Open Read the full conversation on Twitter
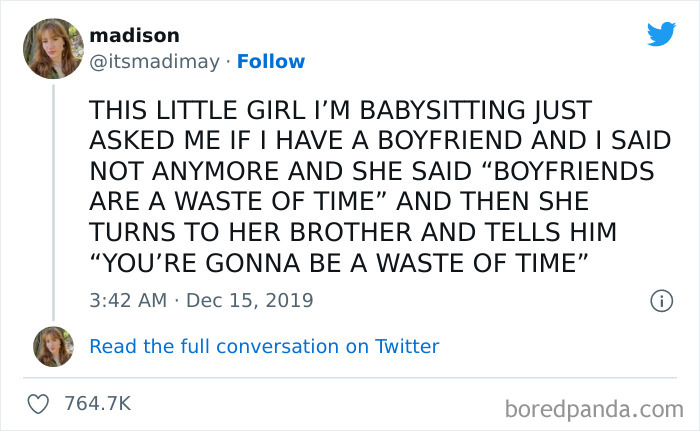700x431 pixels. [x=264, y=347]
